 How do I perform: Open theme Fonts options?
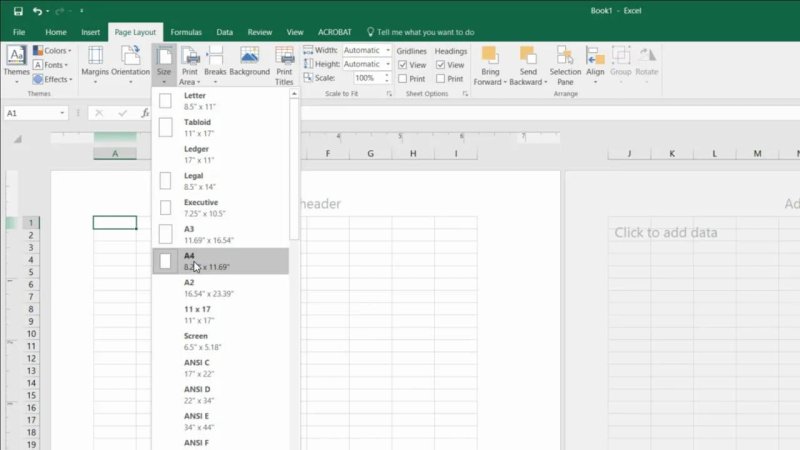tap(51, 65)
